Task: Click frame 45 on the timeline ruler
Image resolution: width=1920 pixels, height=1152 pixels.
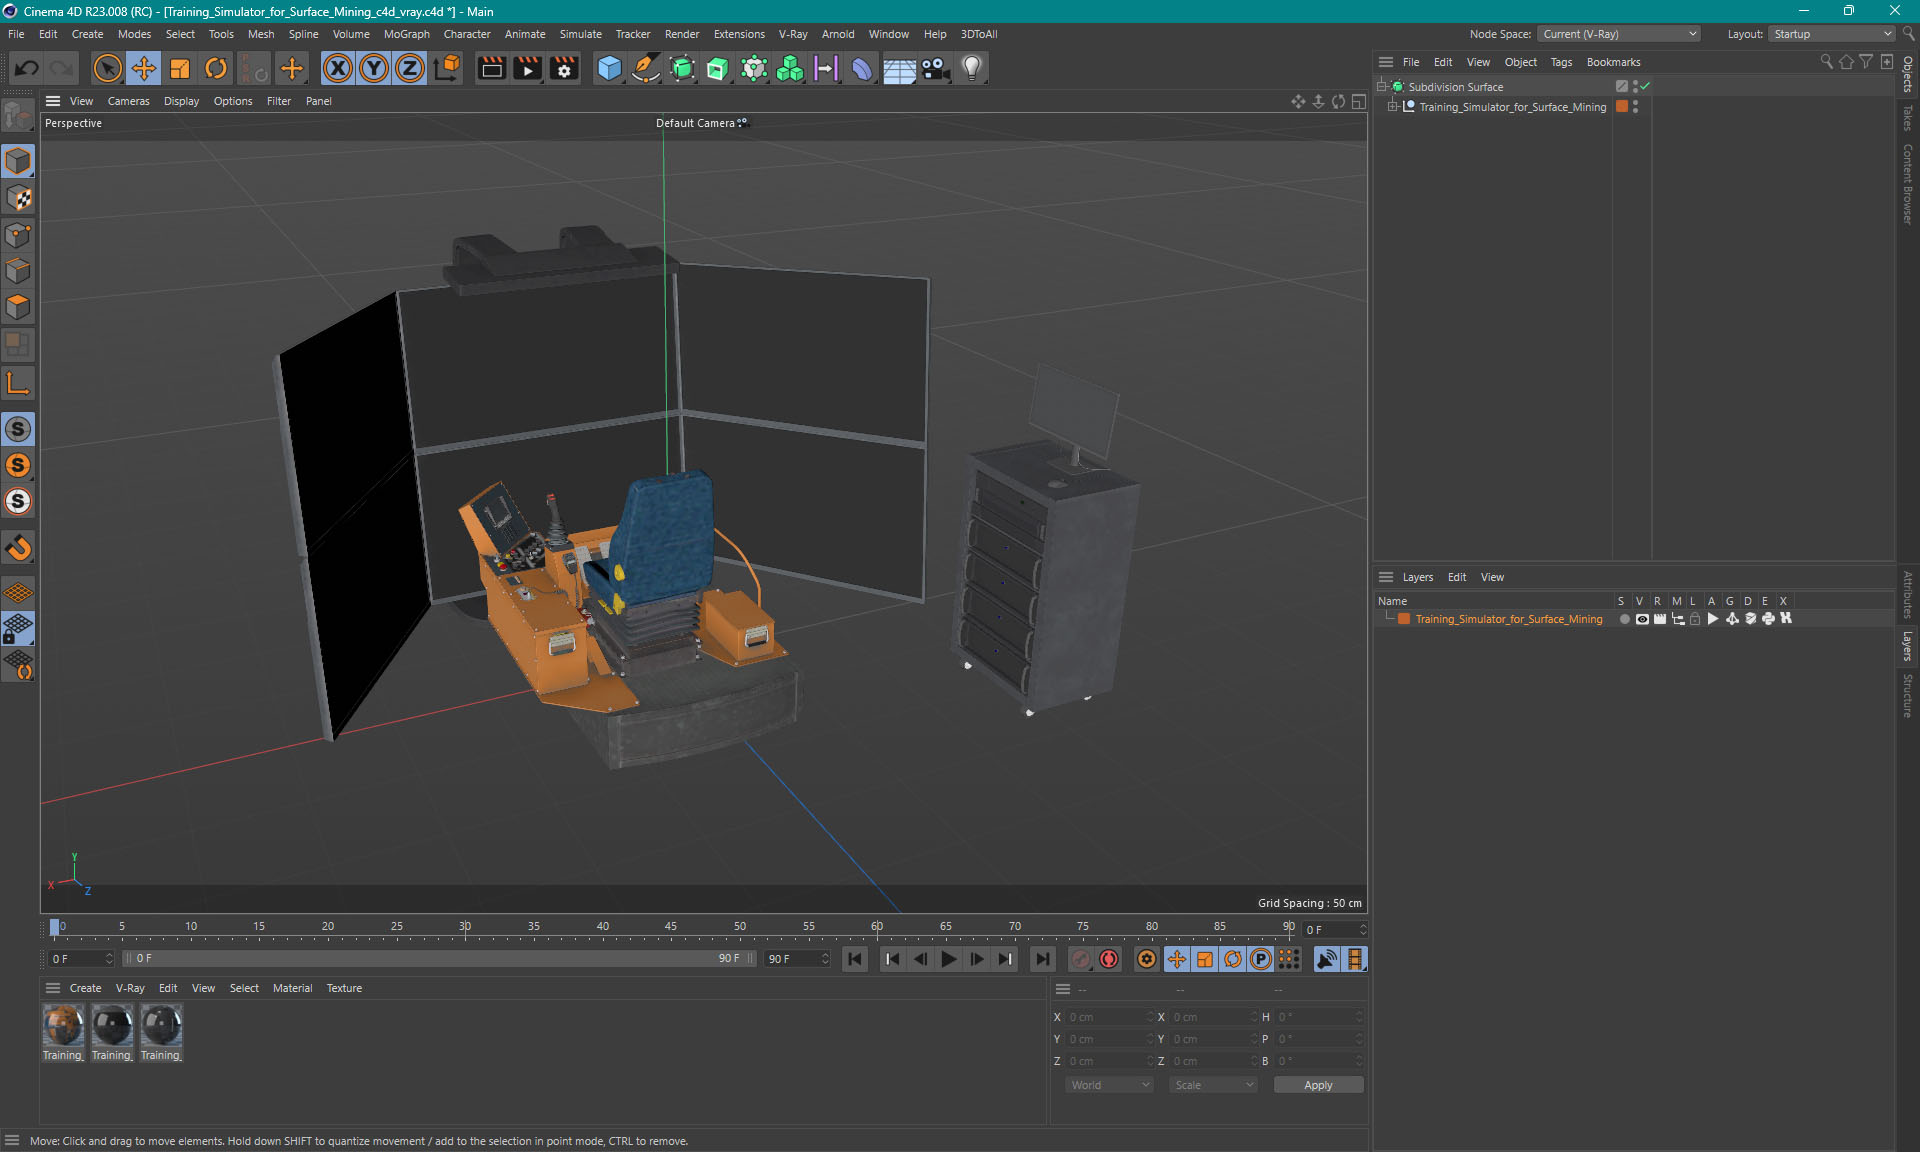Action: (670, 927)
